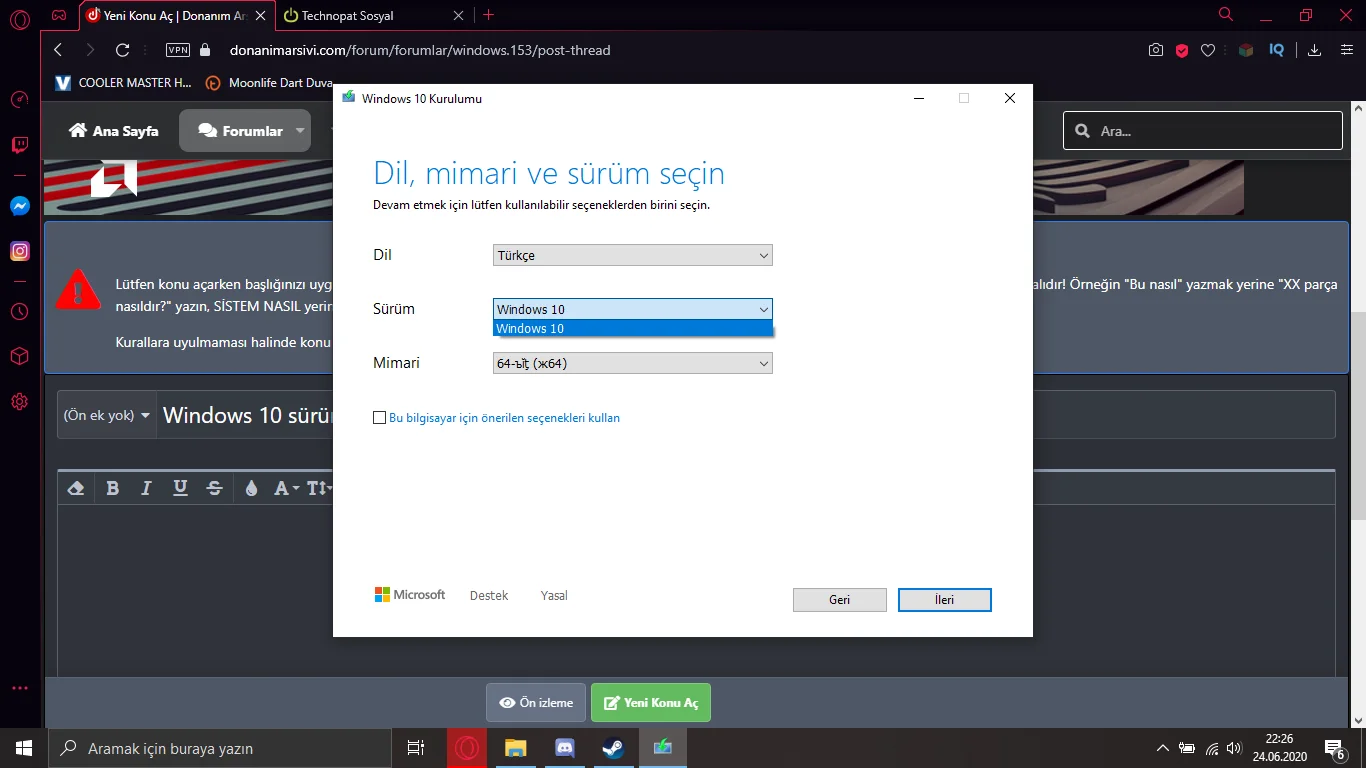
Task: Open Easy Setup in the address bar
Action: 1345,50
